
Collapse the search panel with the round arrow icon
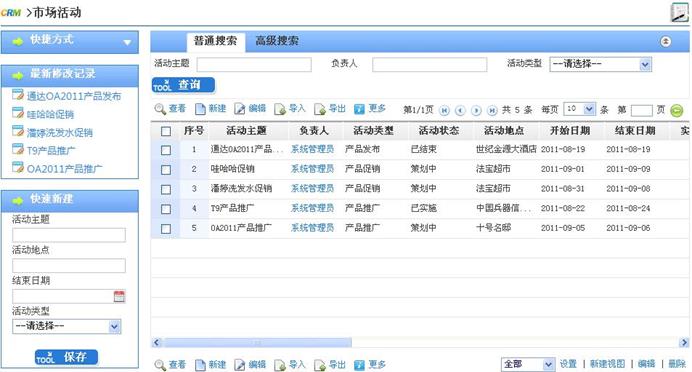click(x=666, y=41)
